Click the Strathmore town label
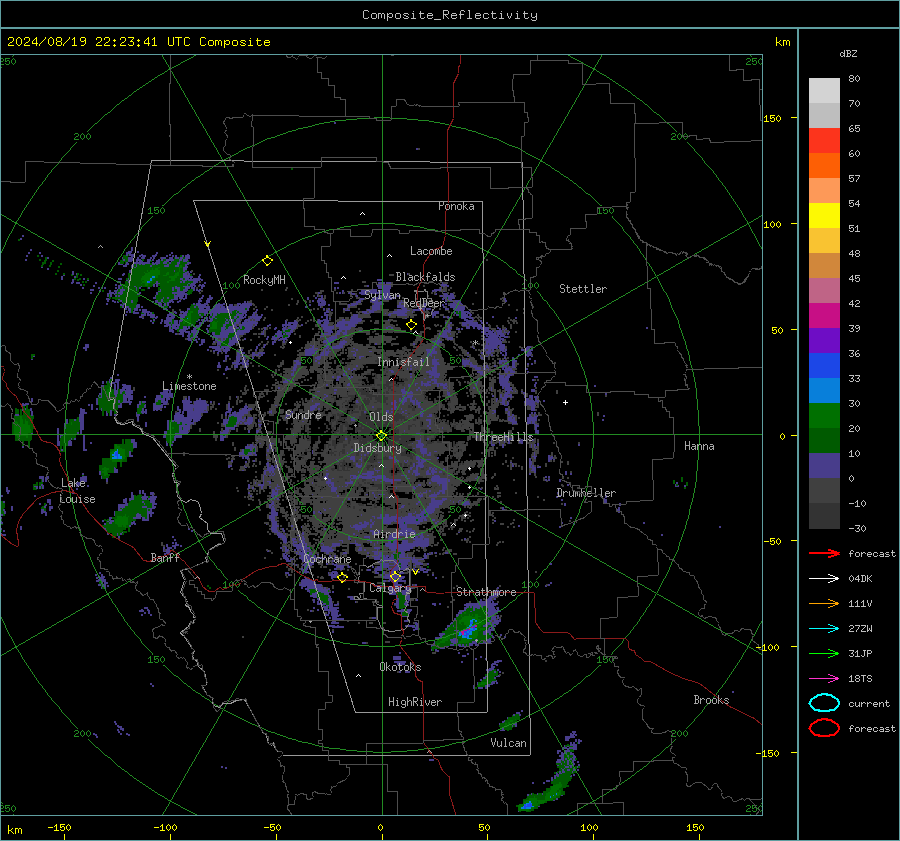 pos(486,592)
